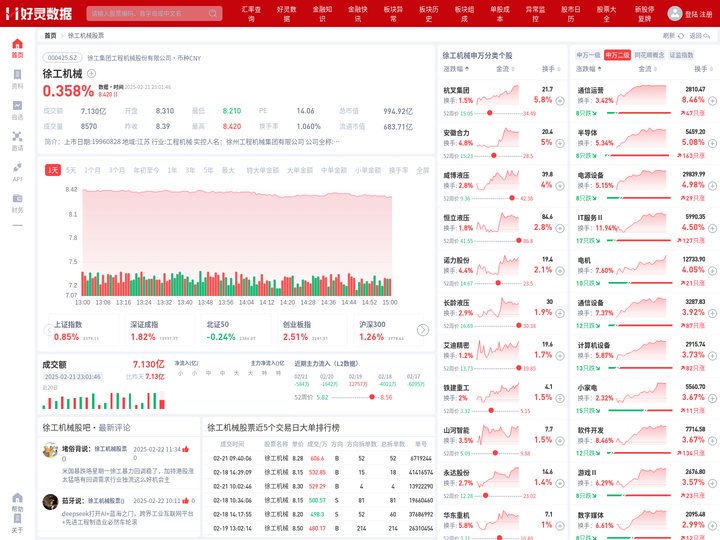720x540 pixels.
Task: Add 杭叉集团 using its plus icon
Action: click(560, 101)
